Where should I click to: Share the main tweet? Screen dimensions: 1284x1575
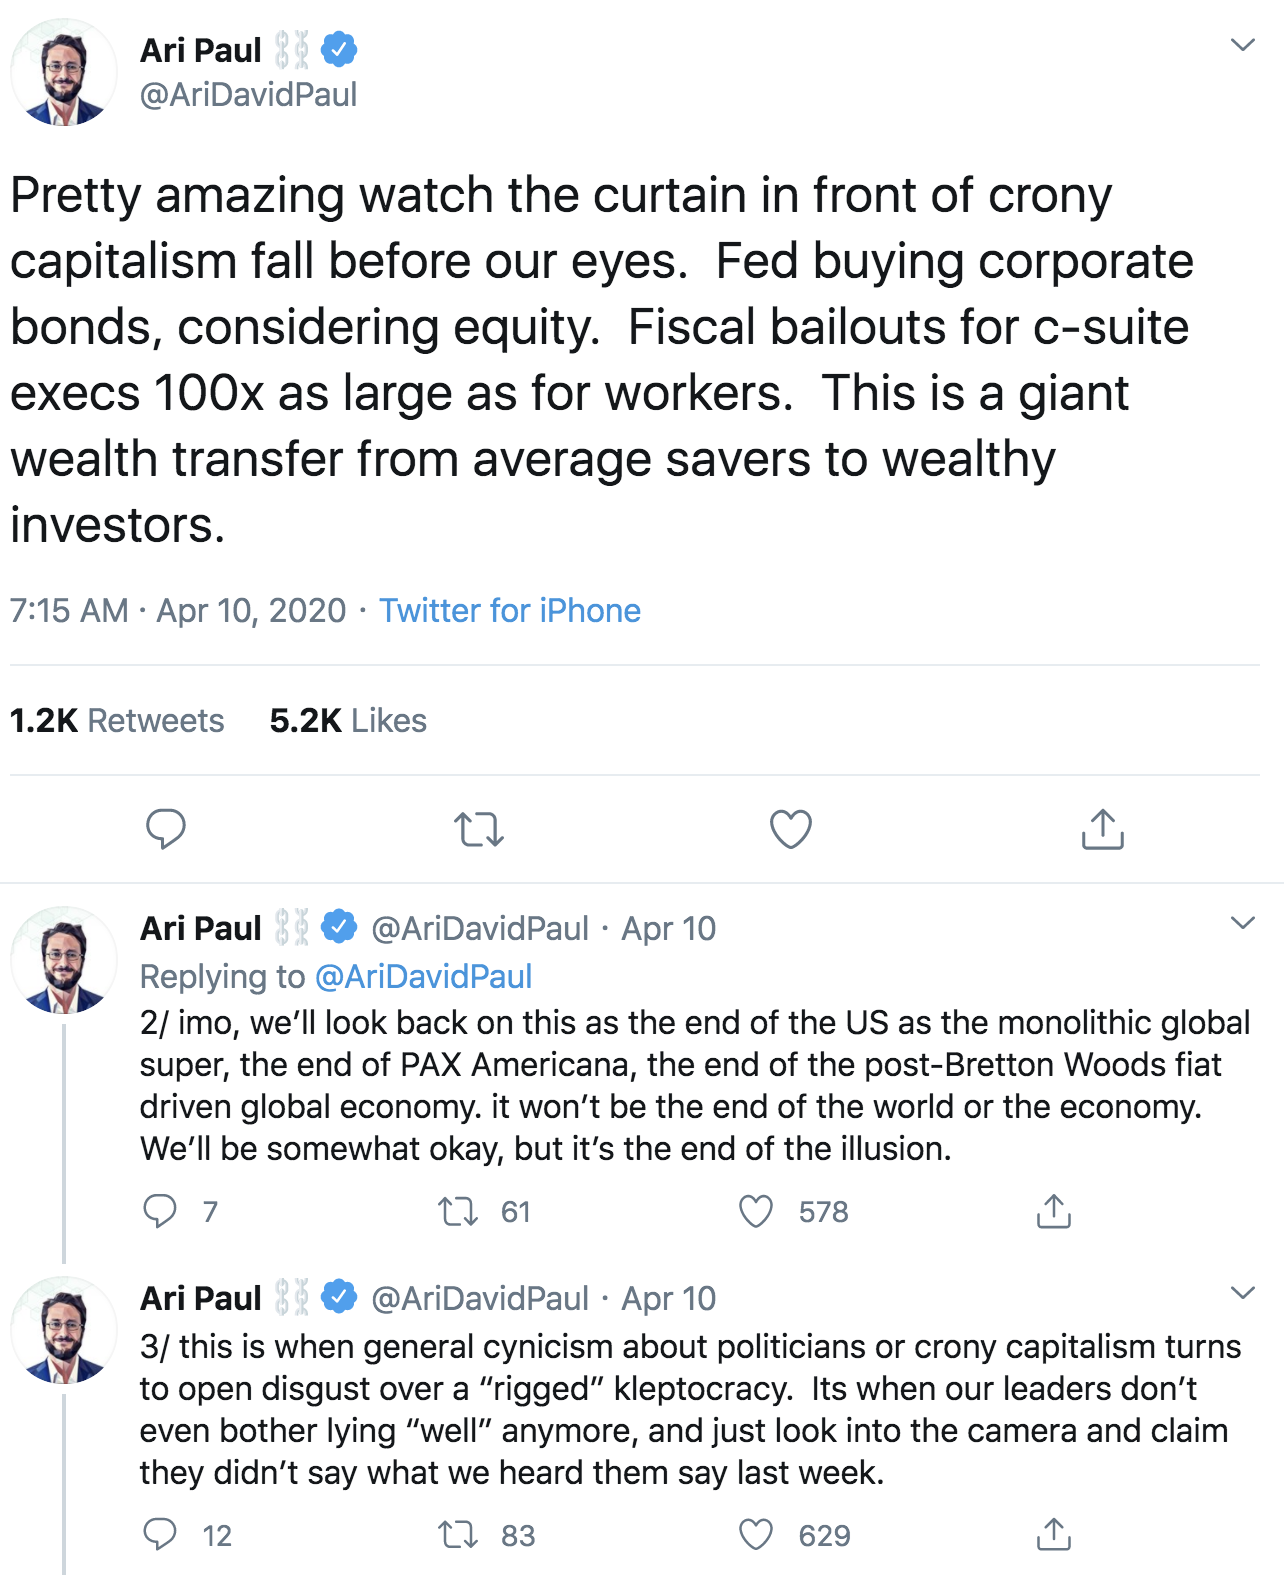(1102, 829)
